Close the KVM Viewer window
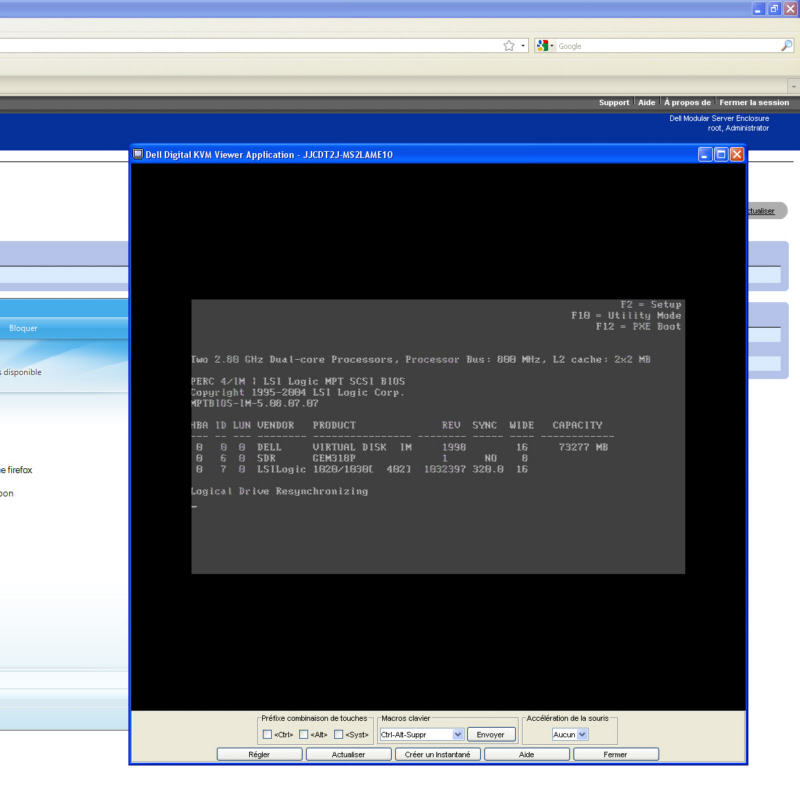800x788 pixels. [x=737, y=155]
